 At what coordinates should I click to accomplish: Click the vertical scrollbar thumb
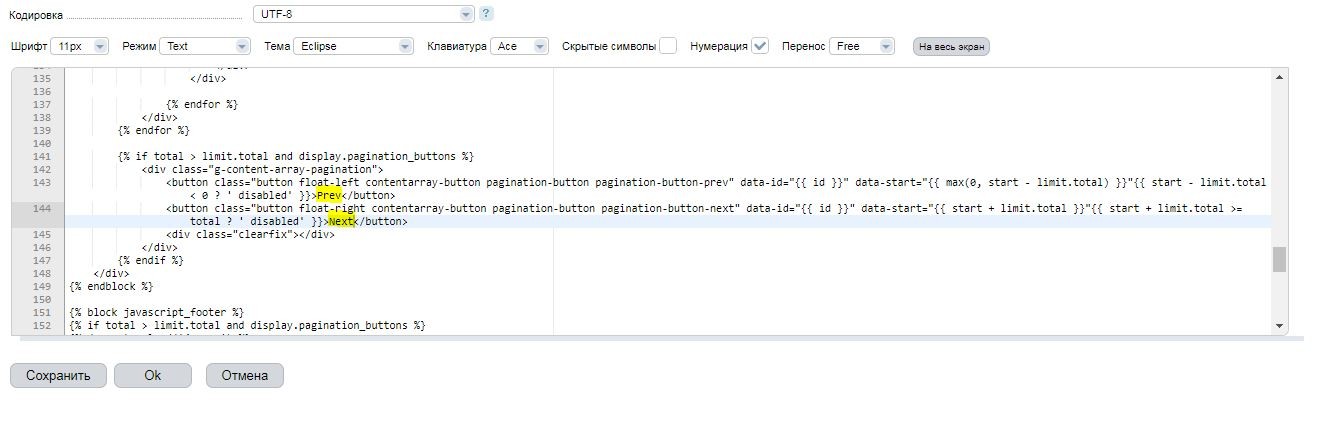[1279, 260]
